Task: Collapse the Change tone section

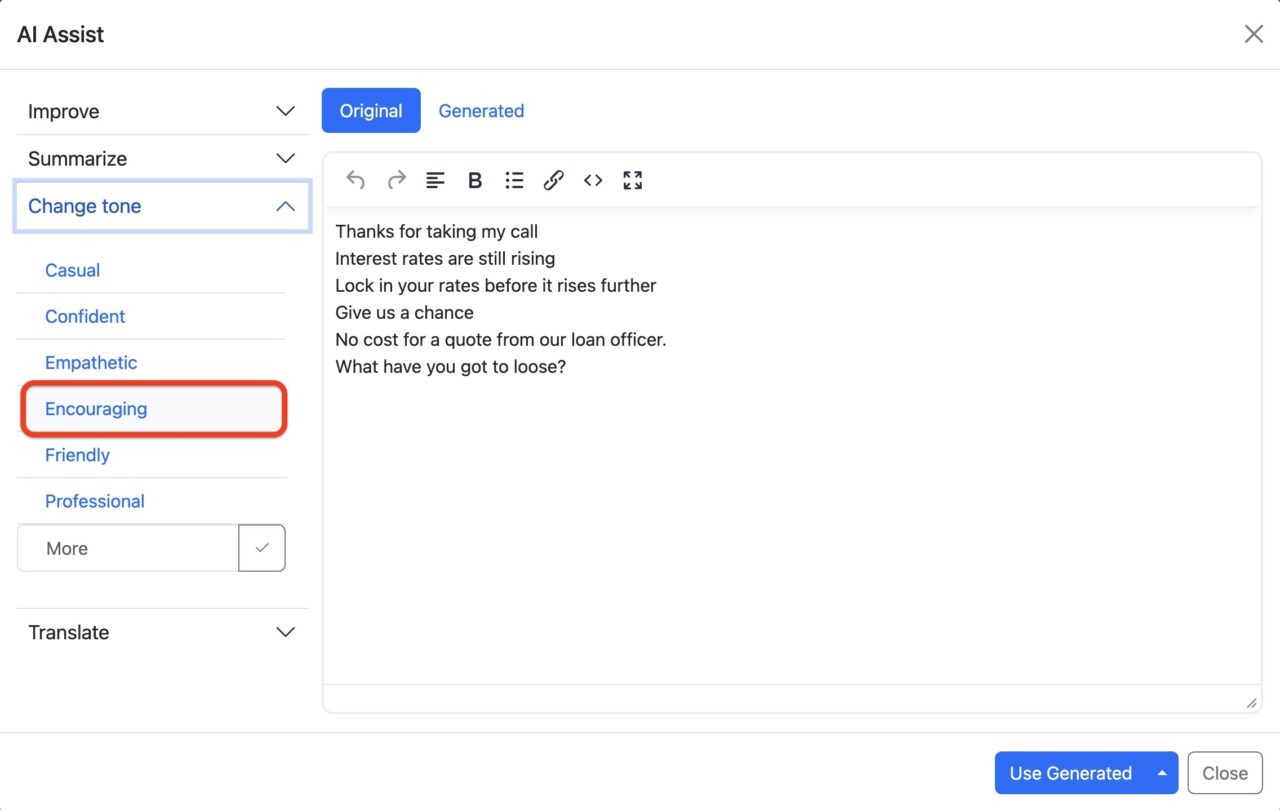Action: pyautogui.click(x=162, y=206)
